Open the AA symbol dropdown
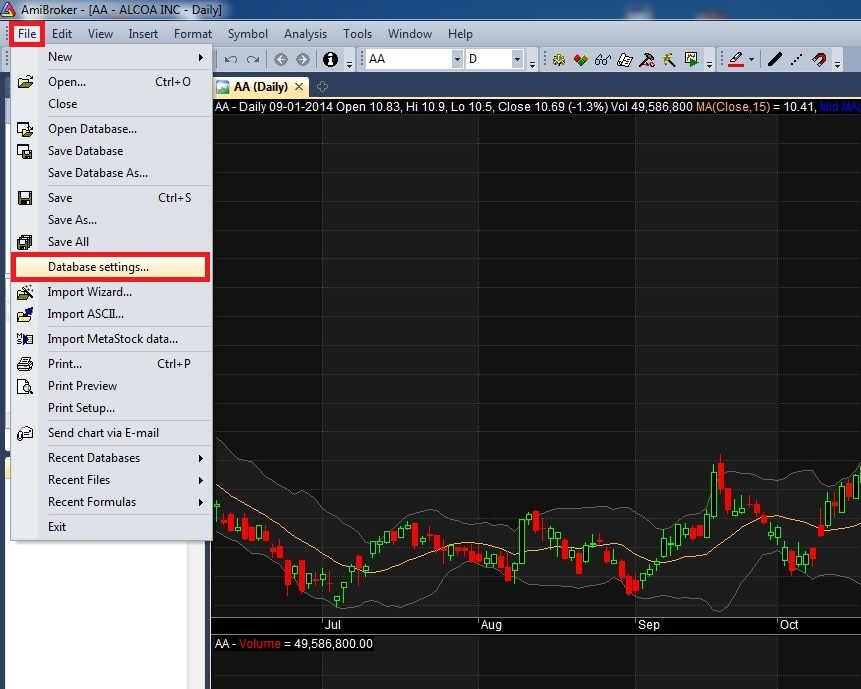Viewport: 861px width, 689px height. pyautogui.click(x=457, y=59)
